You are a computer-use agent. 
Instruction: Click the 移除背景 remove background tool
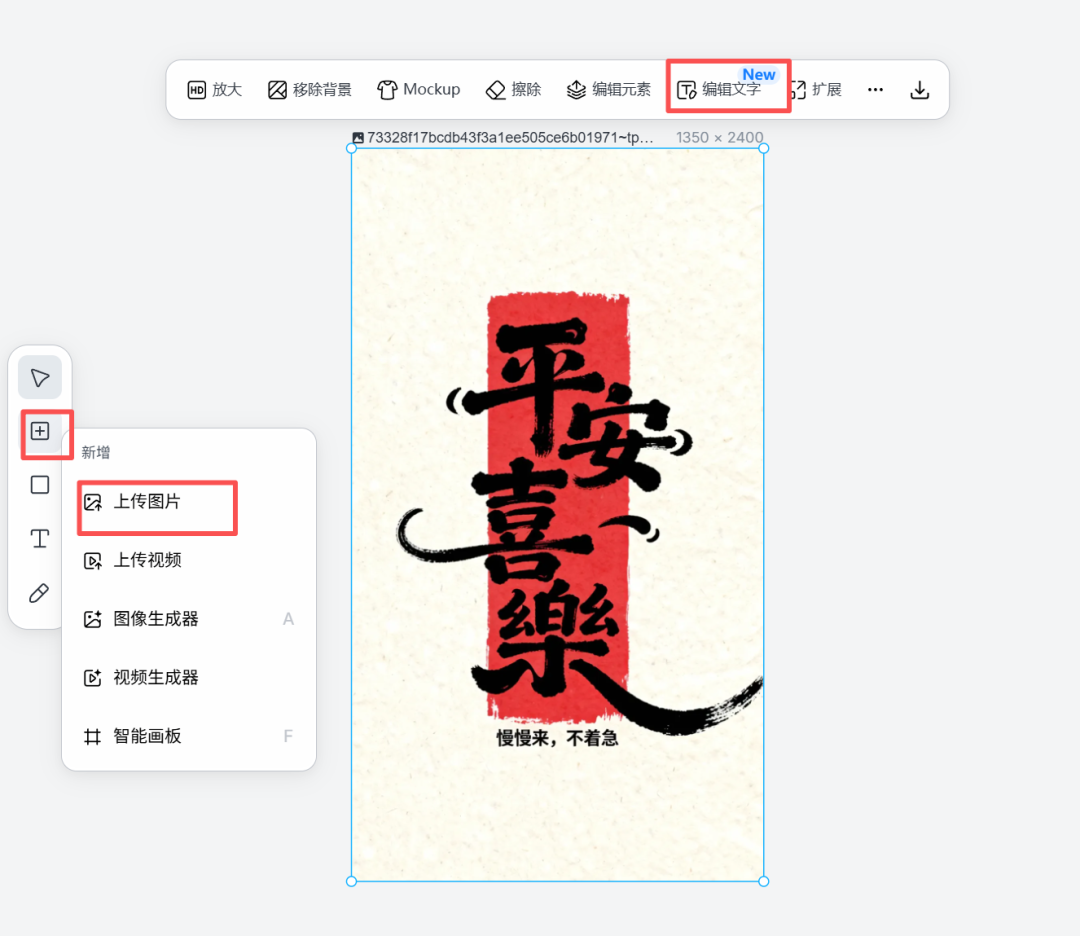click(x=309, y=89)
